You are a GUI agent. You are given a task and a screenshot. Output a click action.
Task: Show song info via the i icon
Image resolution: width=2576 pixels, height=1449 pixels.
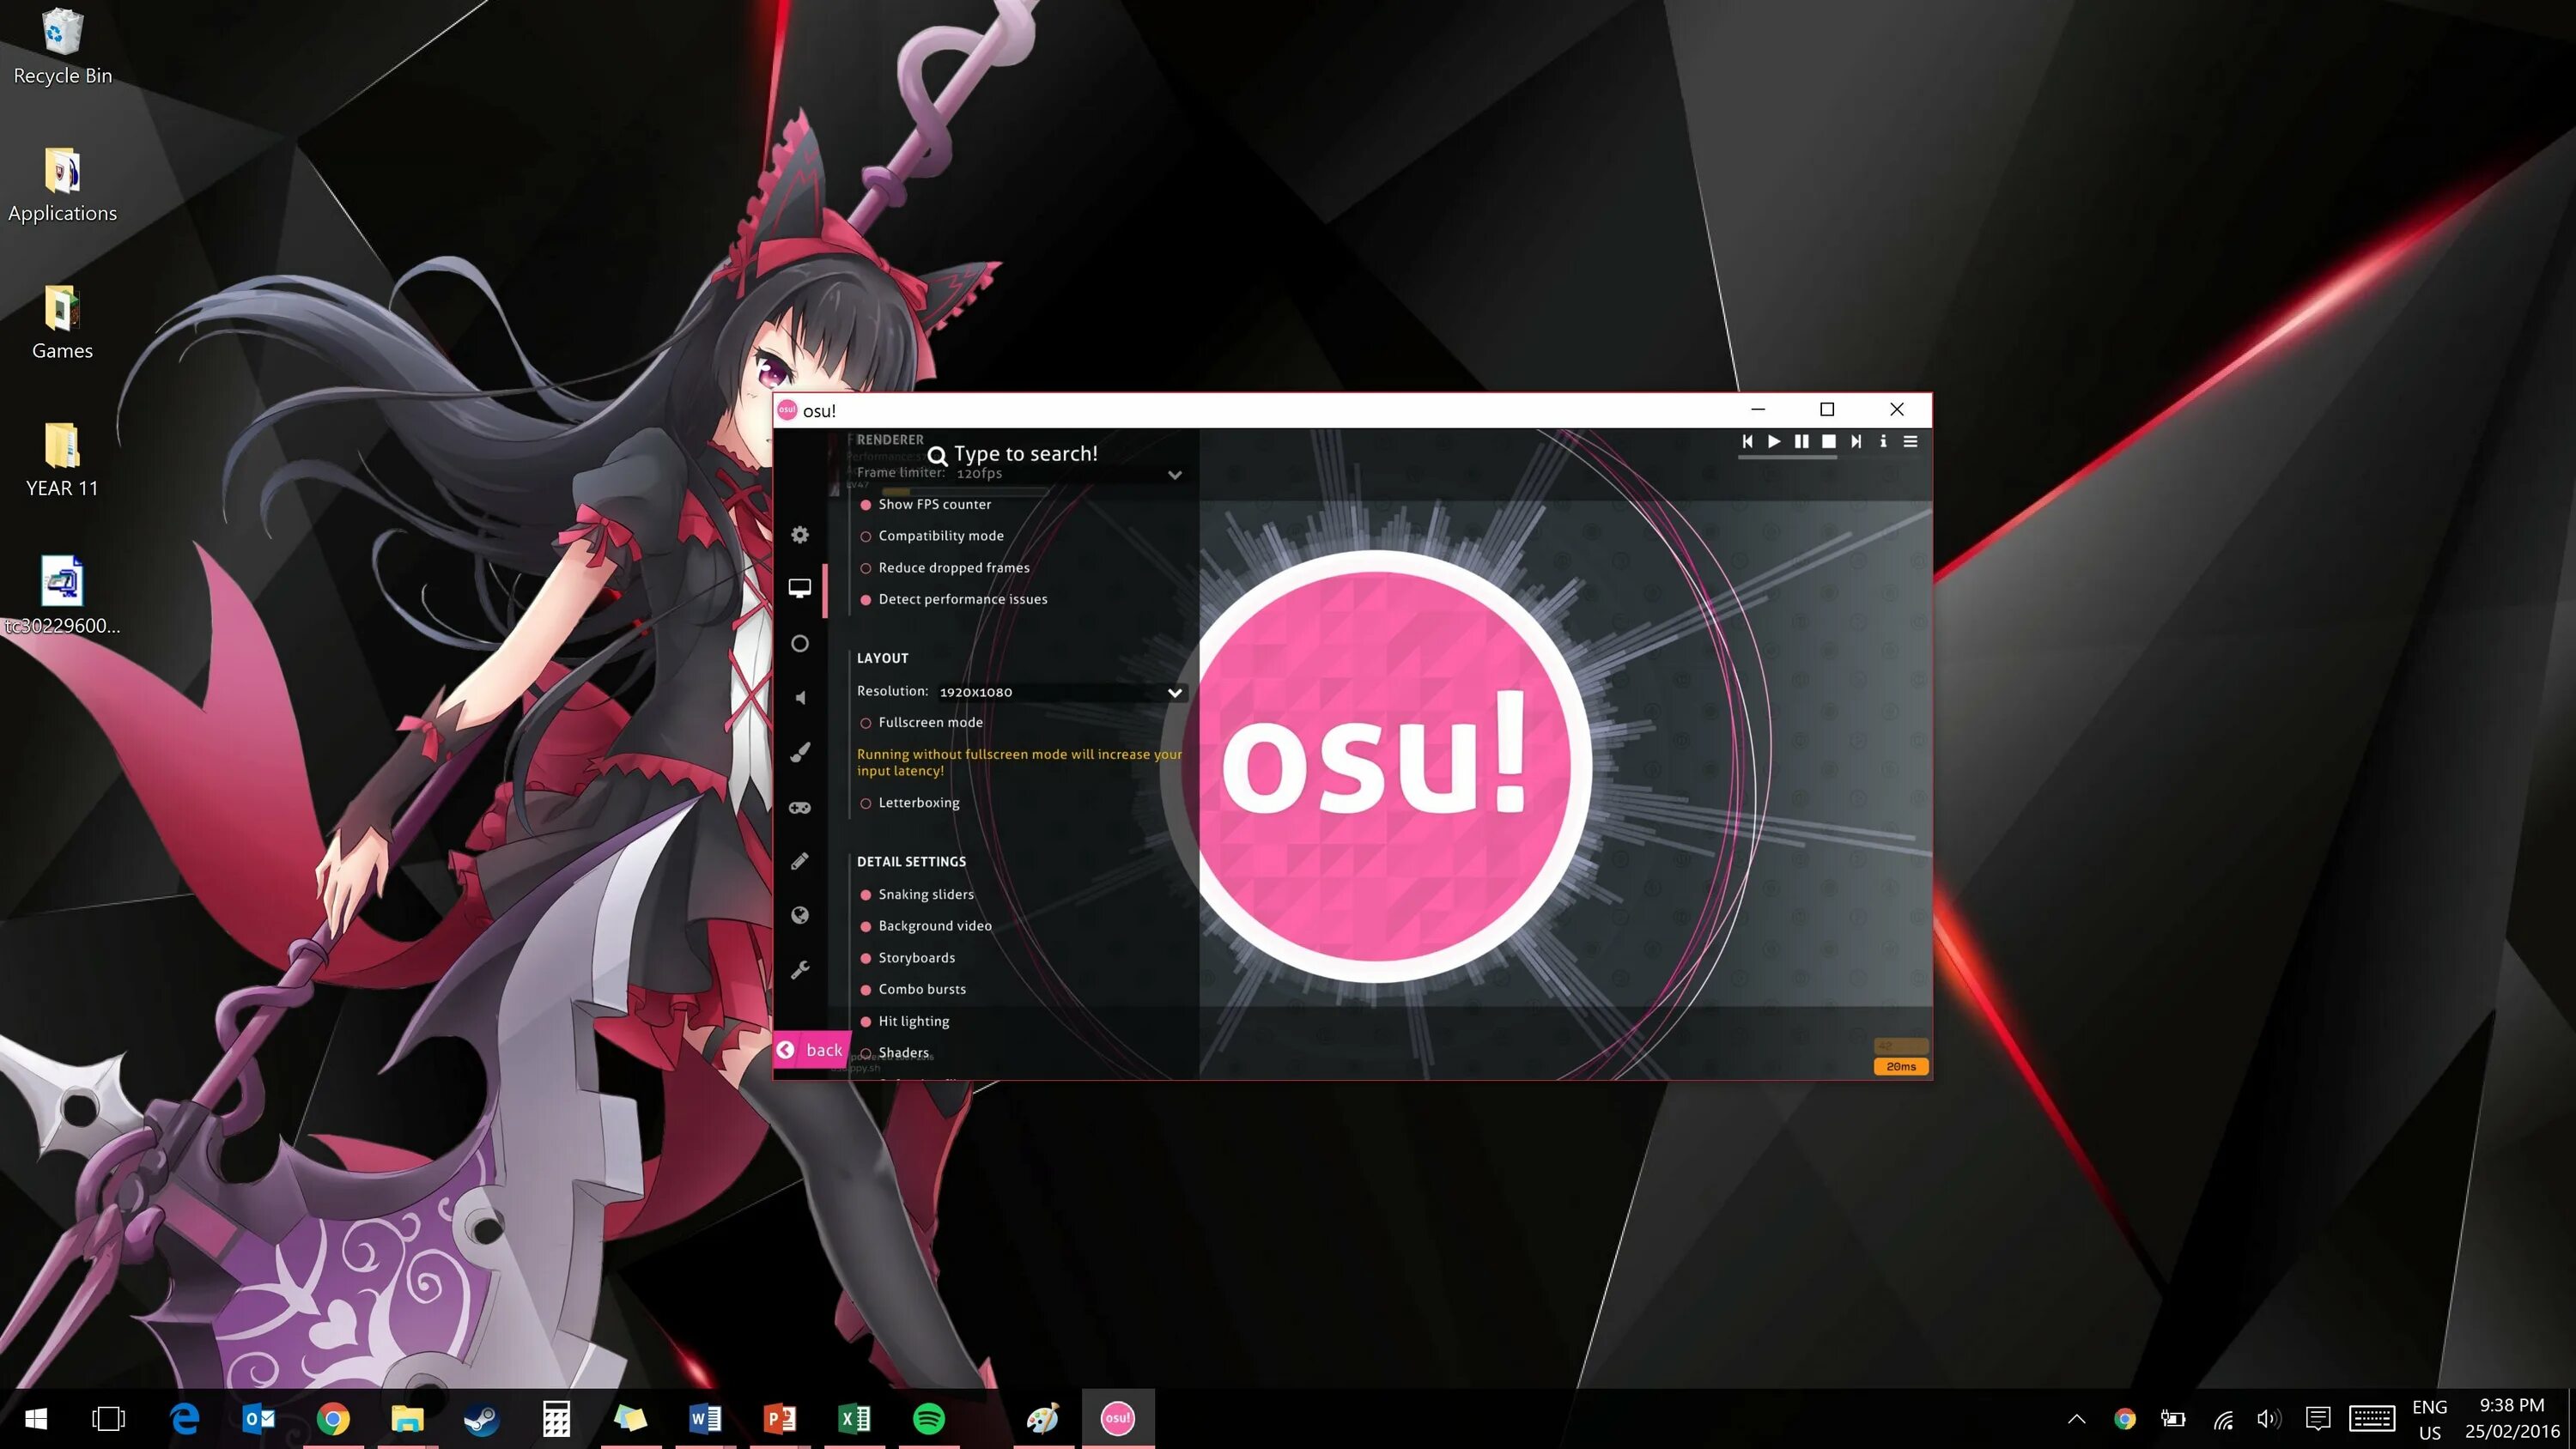tap(1883, 441)
